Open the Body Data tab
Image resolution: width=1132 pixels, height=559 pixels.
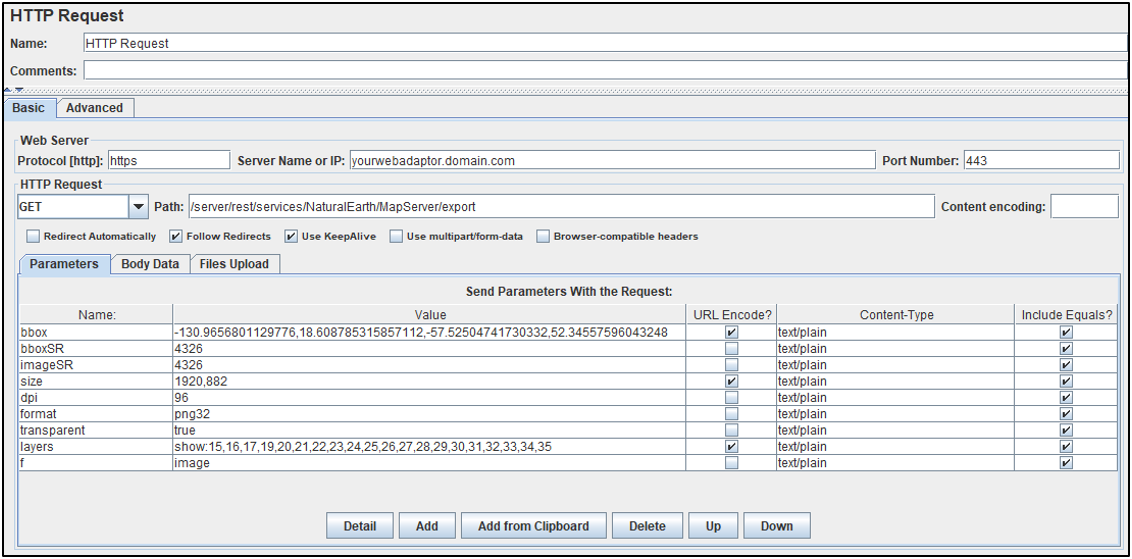point(150,264)
